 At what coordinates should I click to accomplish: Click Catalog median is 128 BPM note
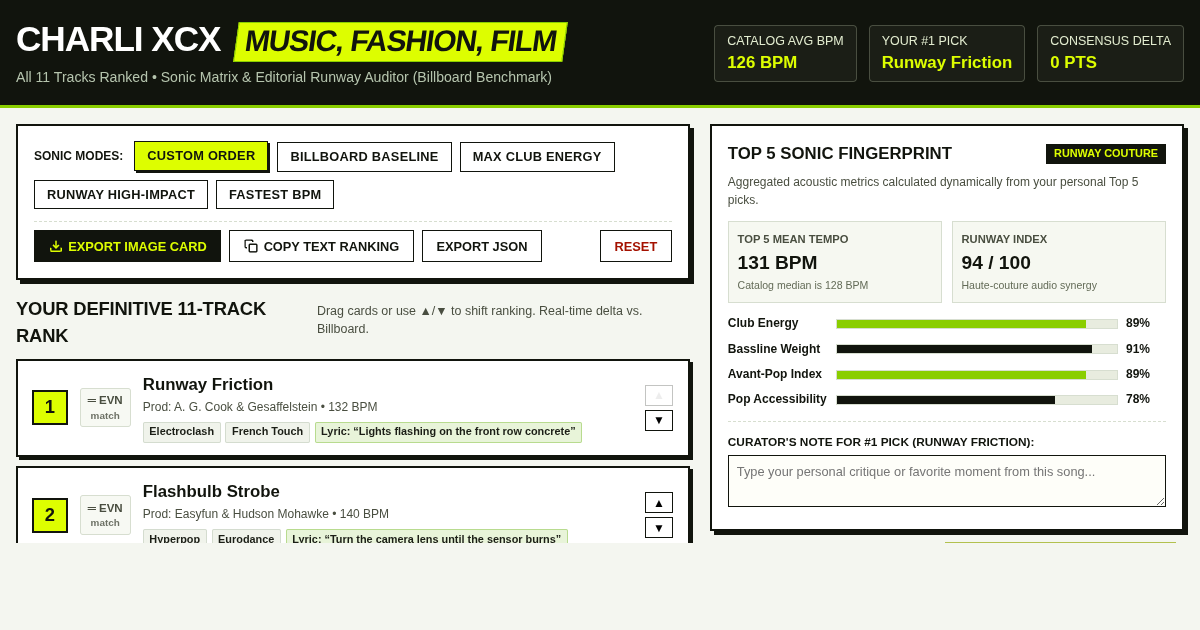(x=803, y=285)
